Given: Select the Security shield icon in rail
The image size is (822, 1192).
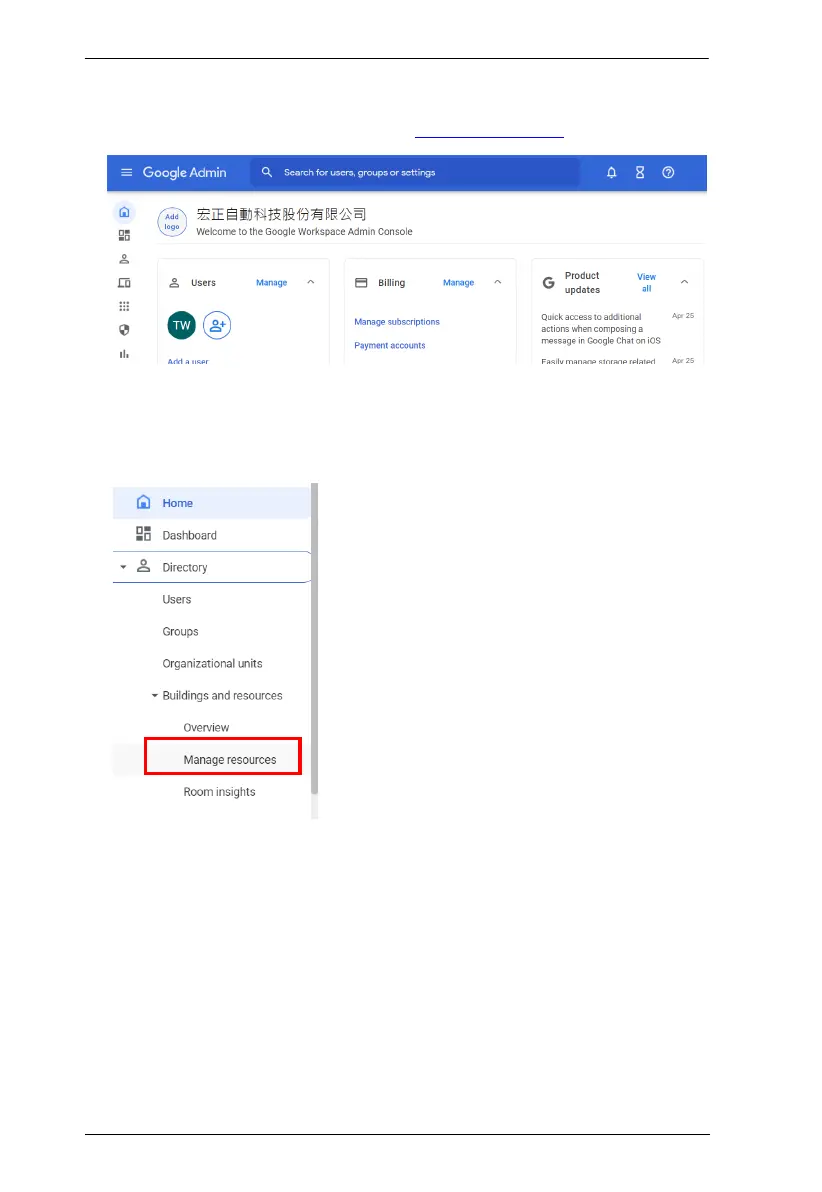Looking at the screenshot, I should (124, 330).
